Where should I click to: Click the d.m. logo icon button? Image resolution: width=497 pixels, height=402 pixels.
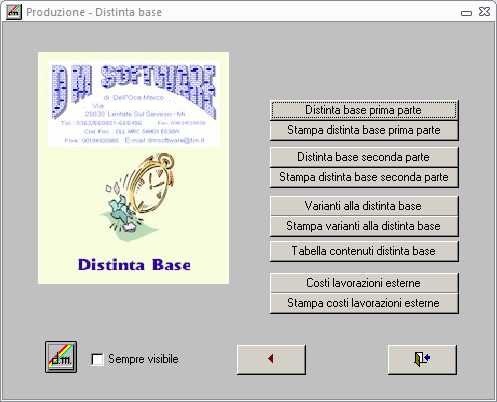[61, 357]
